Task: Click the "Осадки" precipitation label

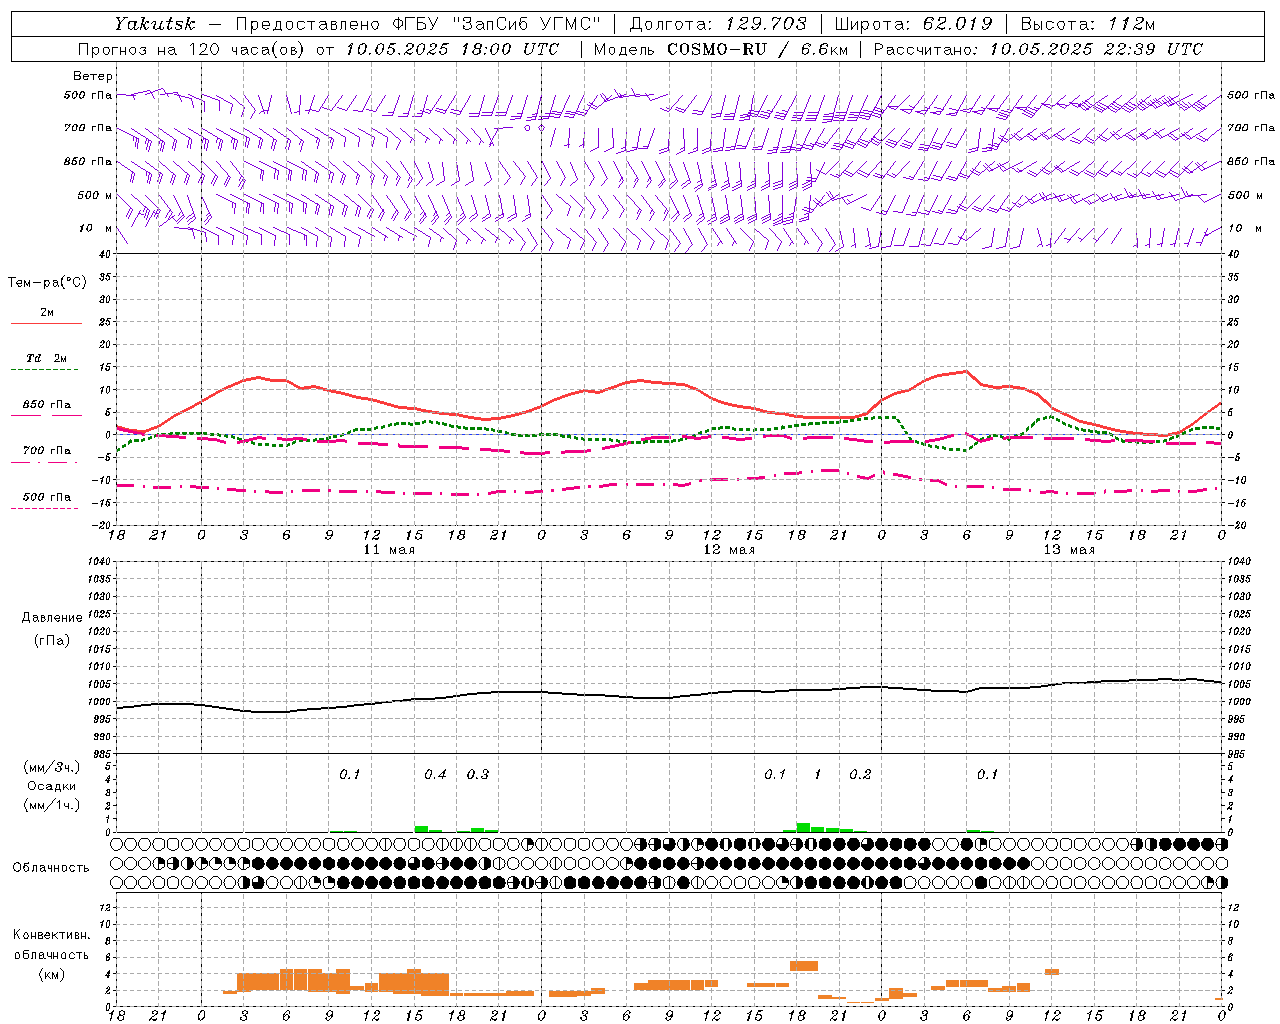Action: coord(52,786)
